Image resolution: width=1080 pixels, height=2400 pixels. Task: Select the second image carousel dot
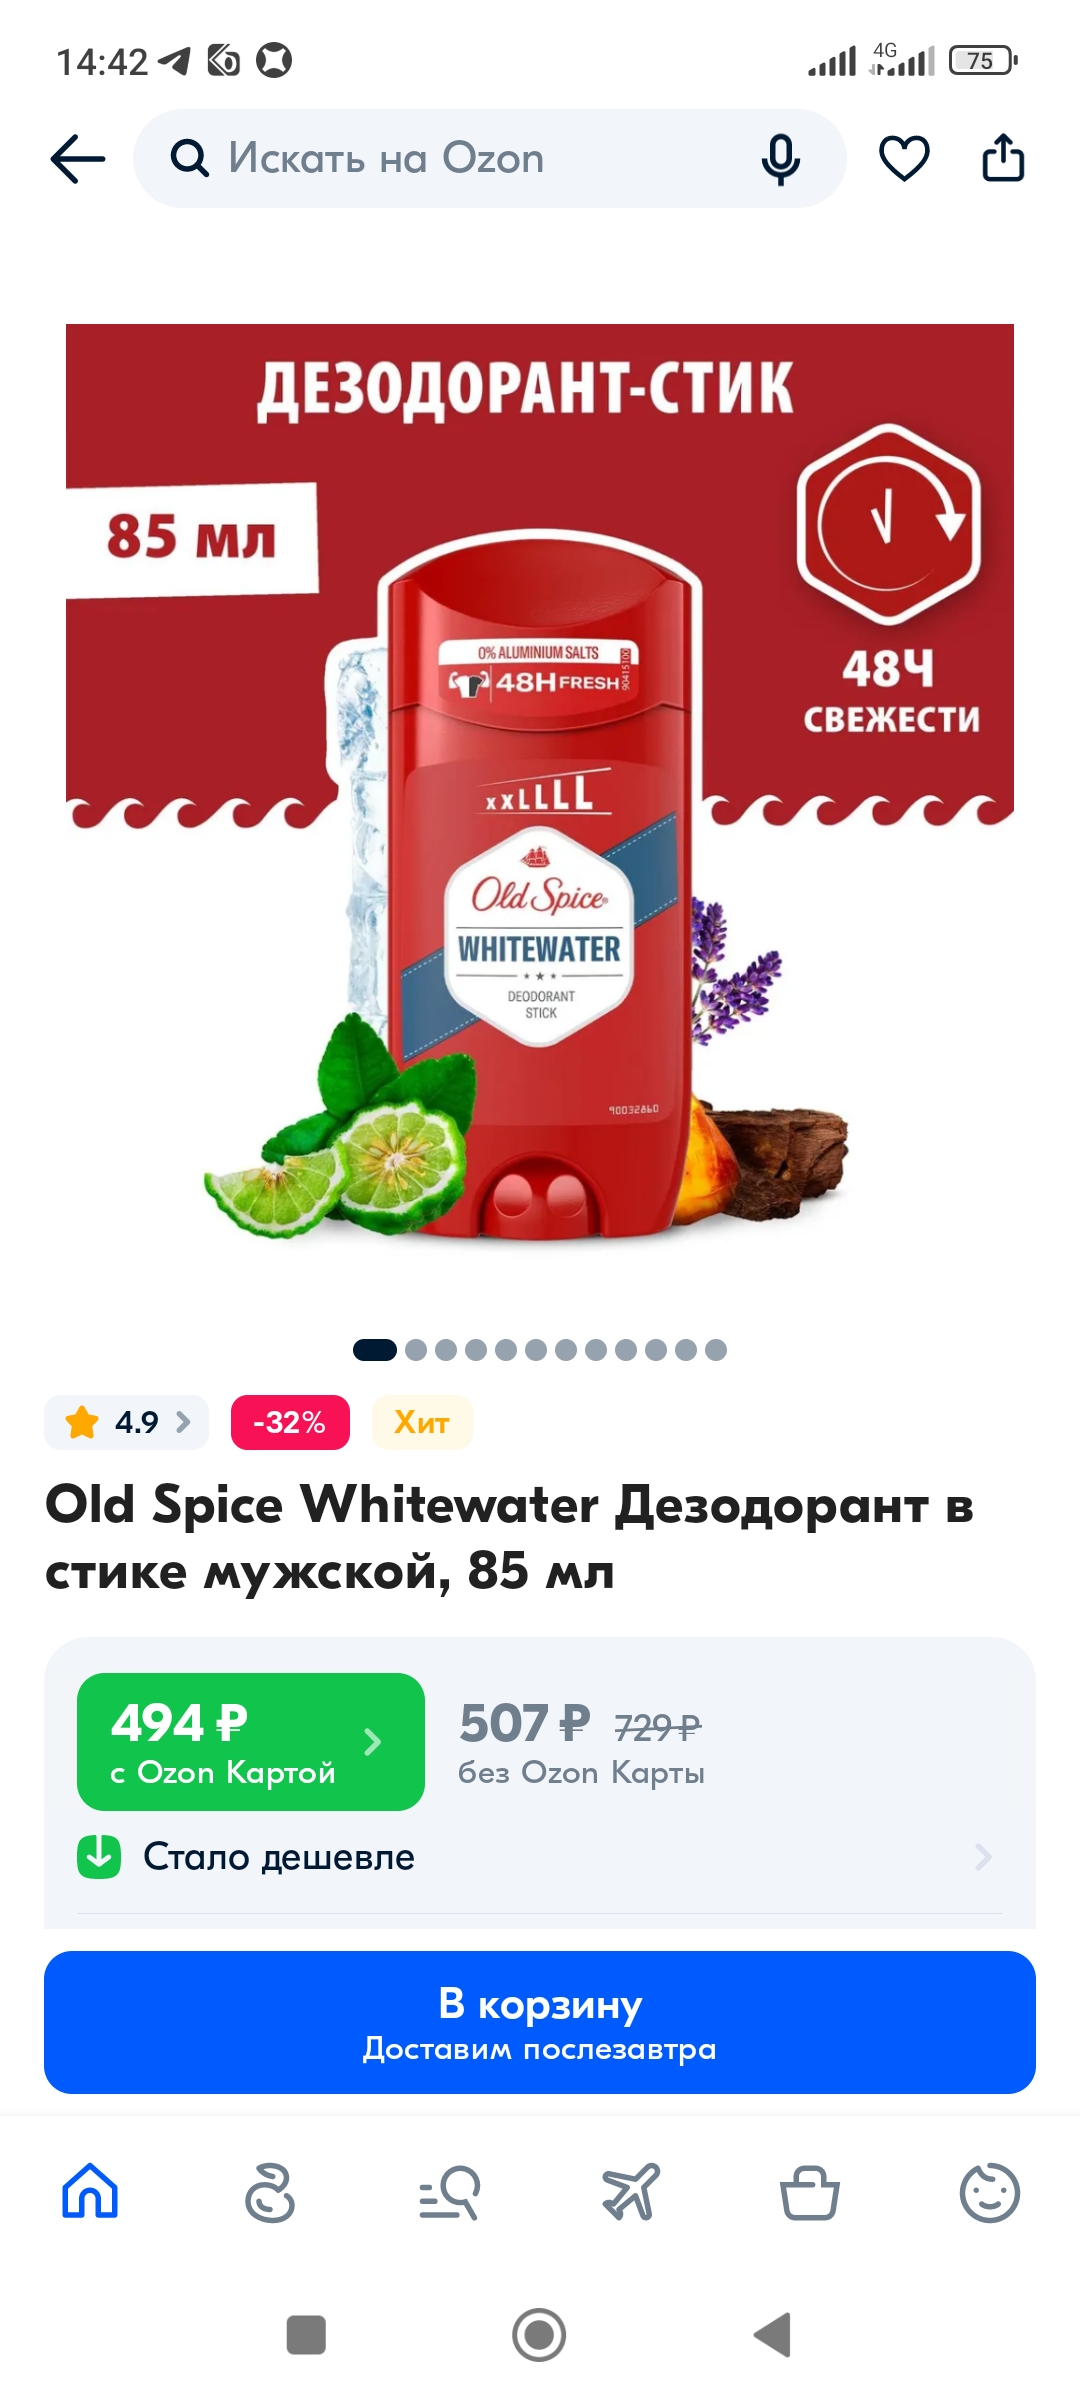(x=416, y=1350)
